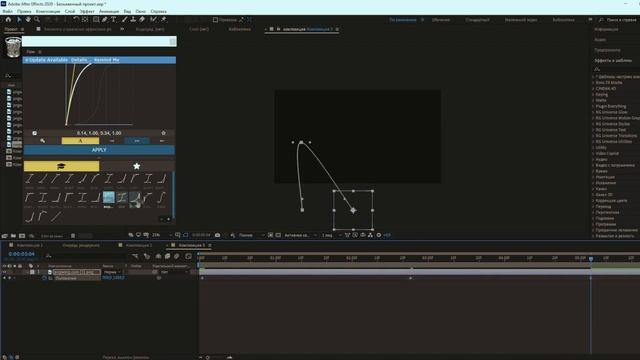Open the Правка menu
Screen dimensions: 640x360
point(24,11)
